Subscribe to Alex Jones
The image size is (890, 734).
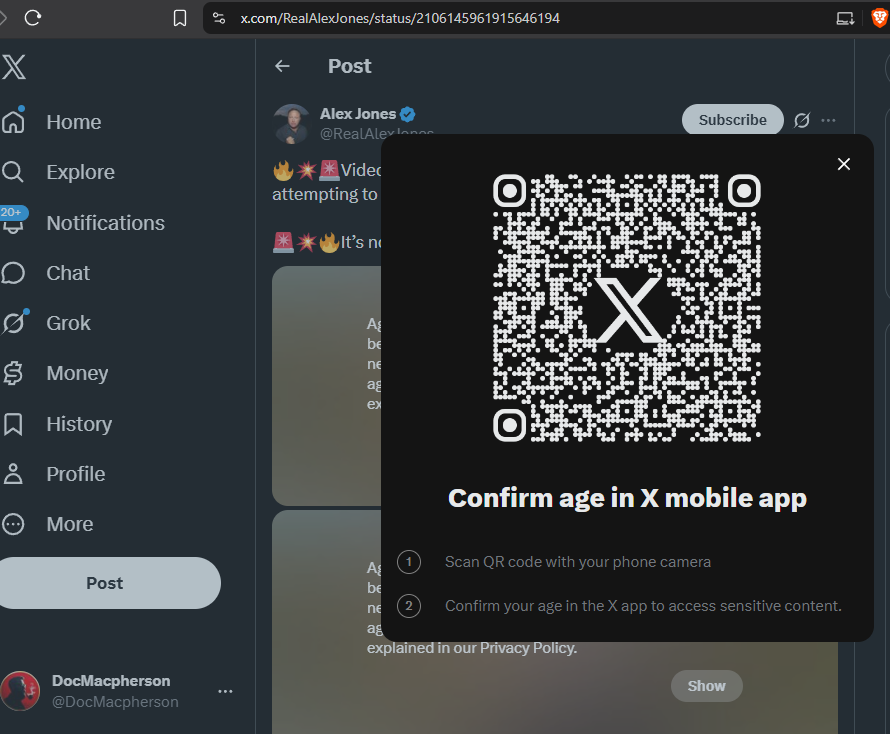pyautogui.click(x=732, y=120)
